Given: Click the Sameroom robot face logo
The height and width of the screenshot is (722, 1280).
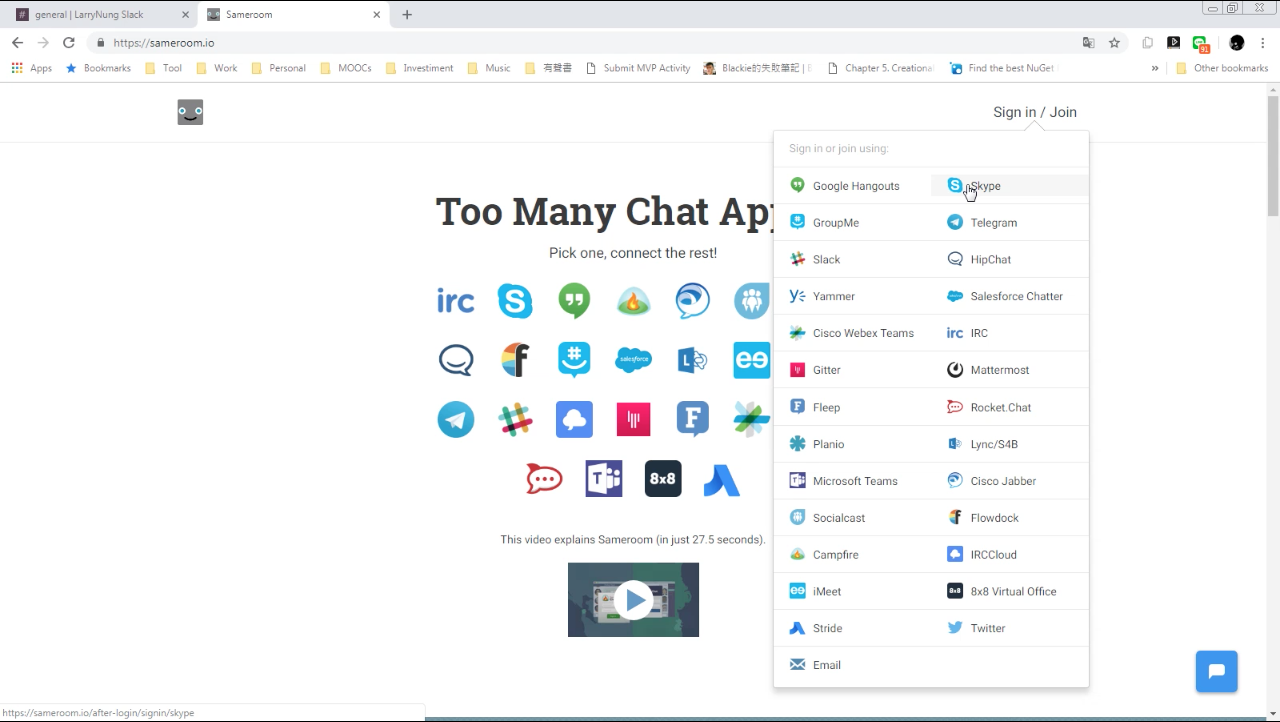Looking at the screenshot, I should (x=190, y=112).
